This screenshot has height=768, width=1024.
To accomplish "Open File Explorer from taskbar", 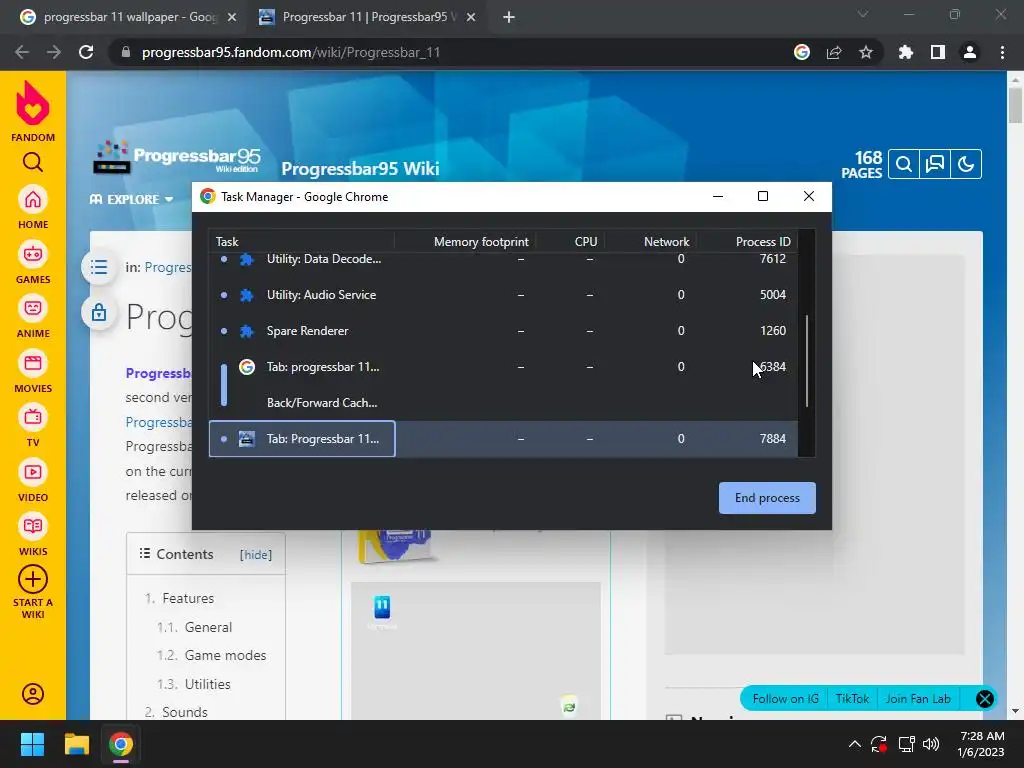I will click(76, 744).
